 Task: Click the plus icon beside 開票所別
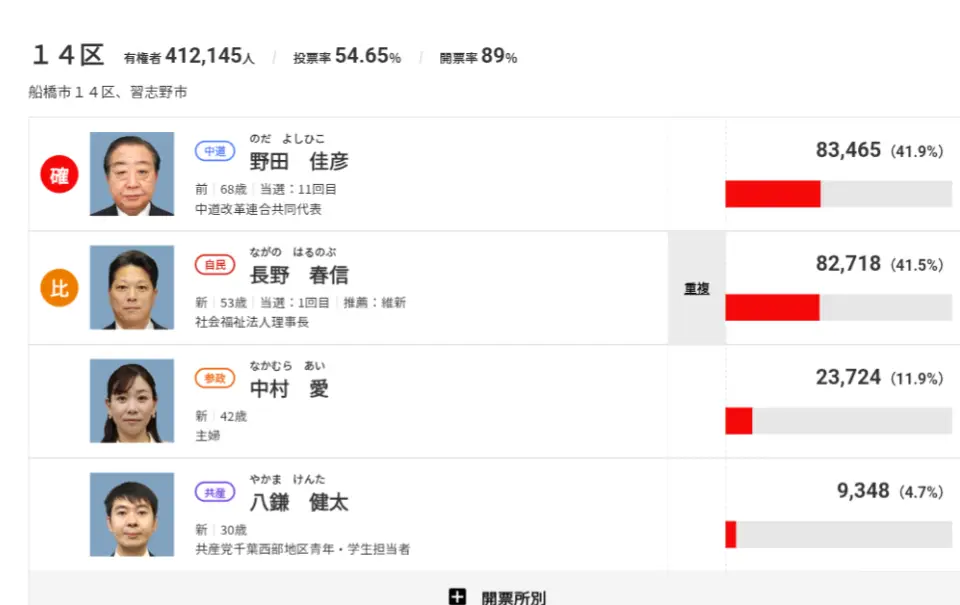point(457,597)
